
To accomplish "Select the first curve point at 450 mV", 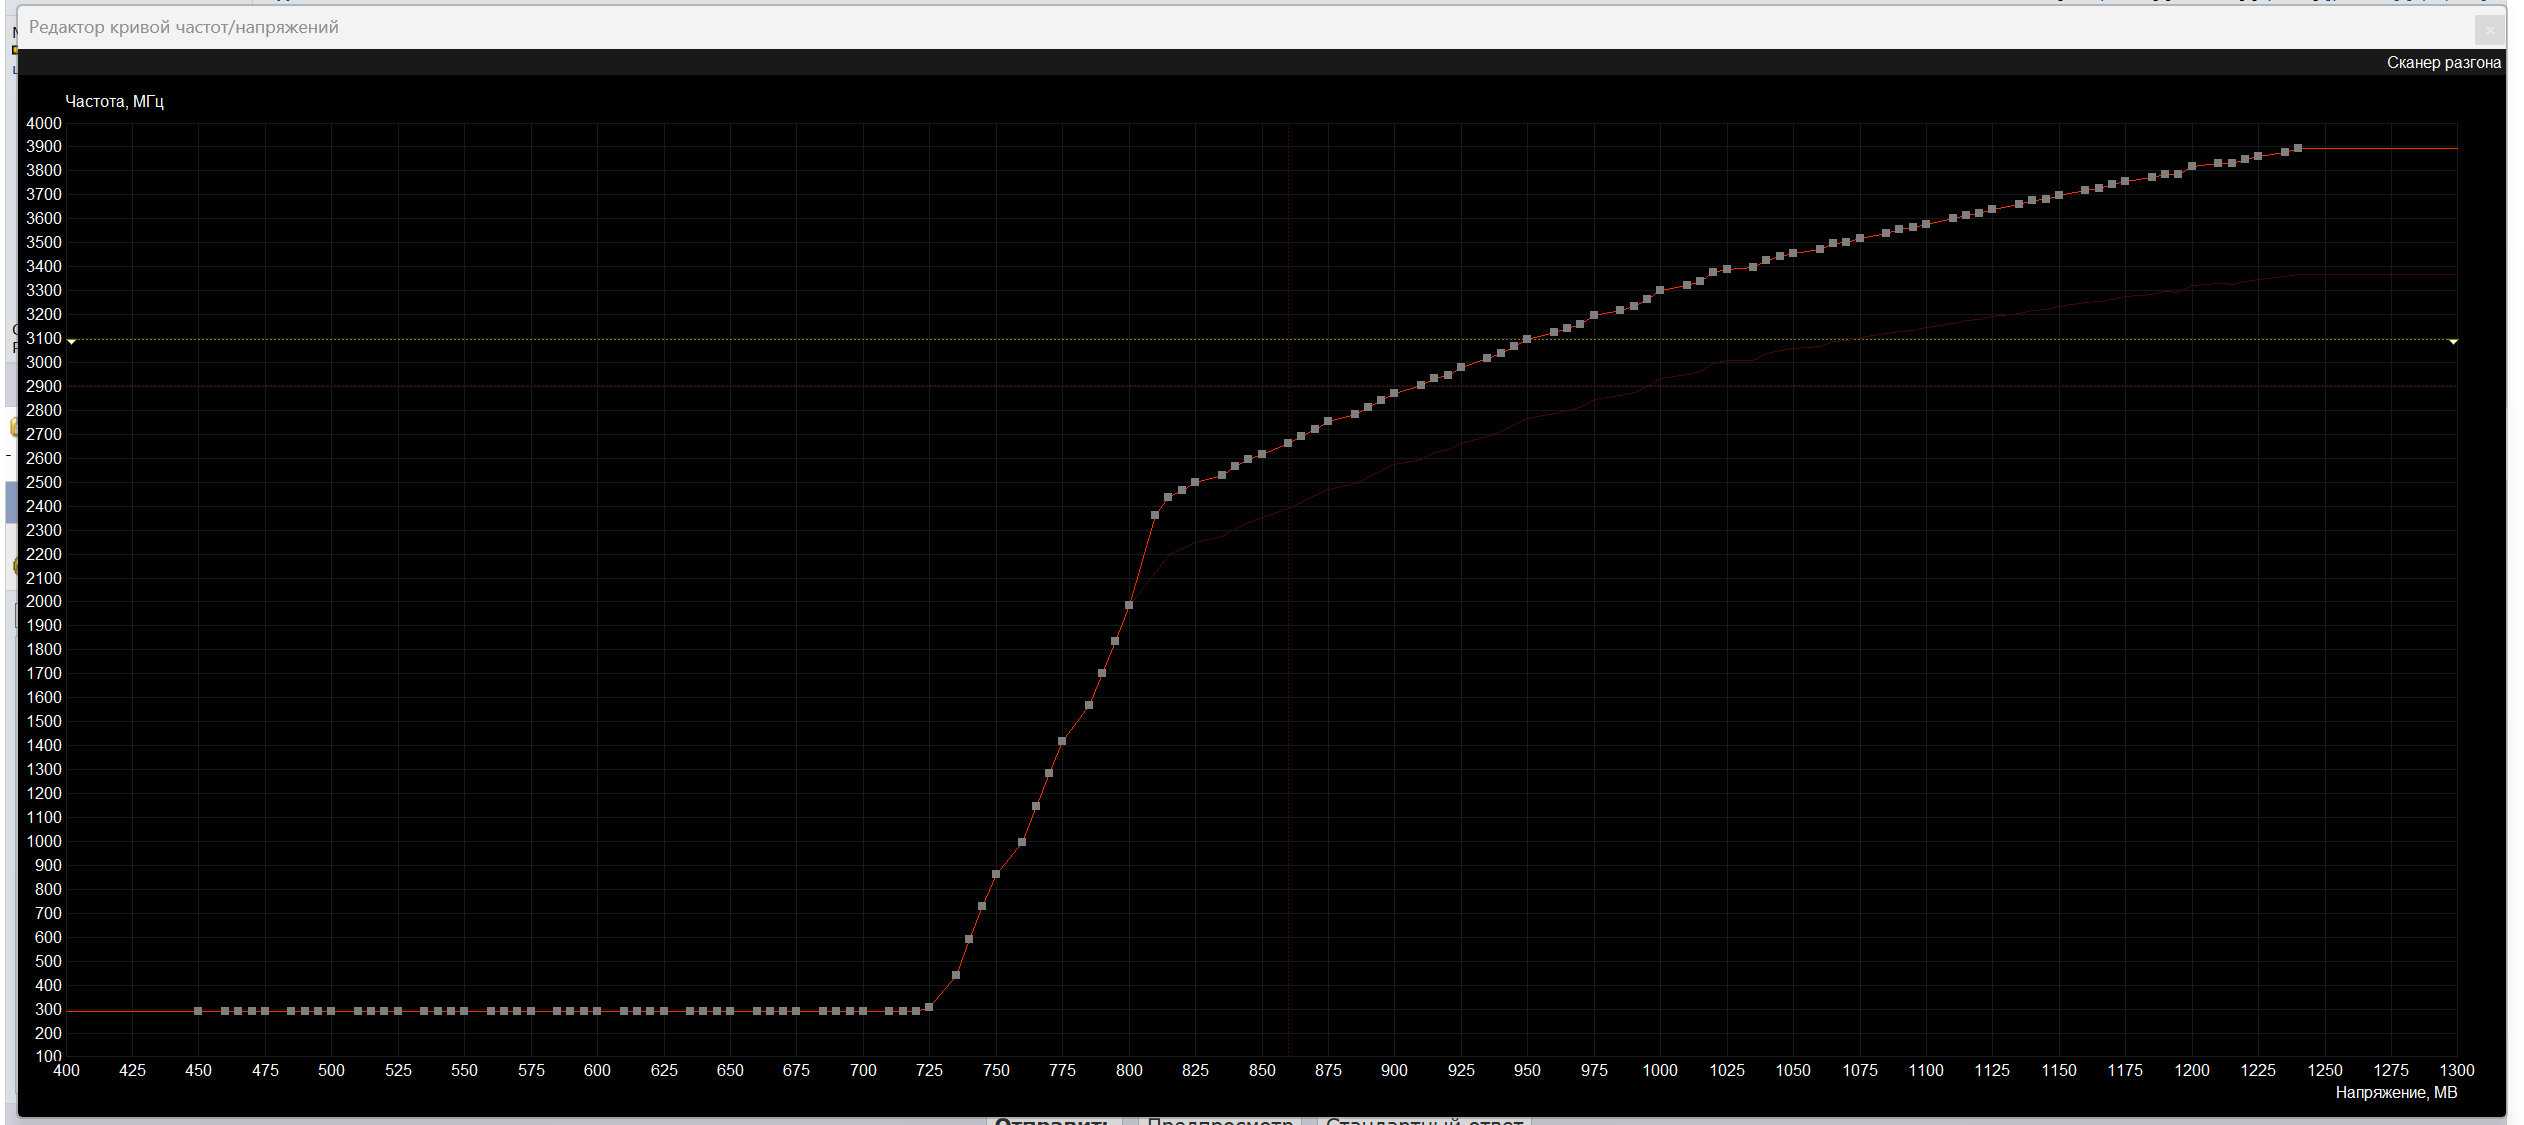I will [x=198, y=1011].
